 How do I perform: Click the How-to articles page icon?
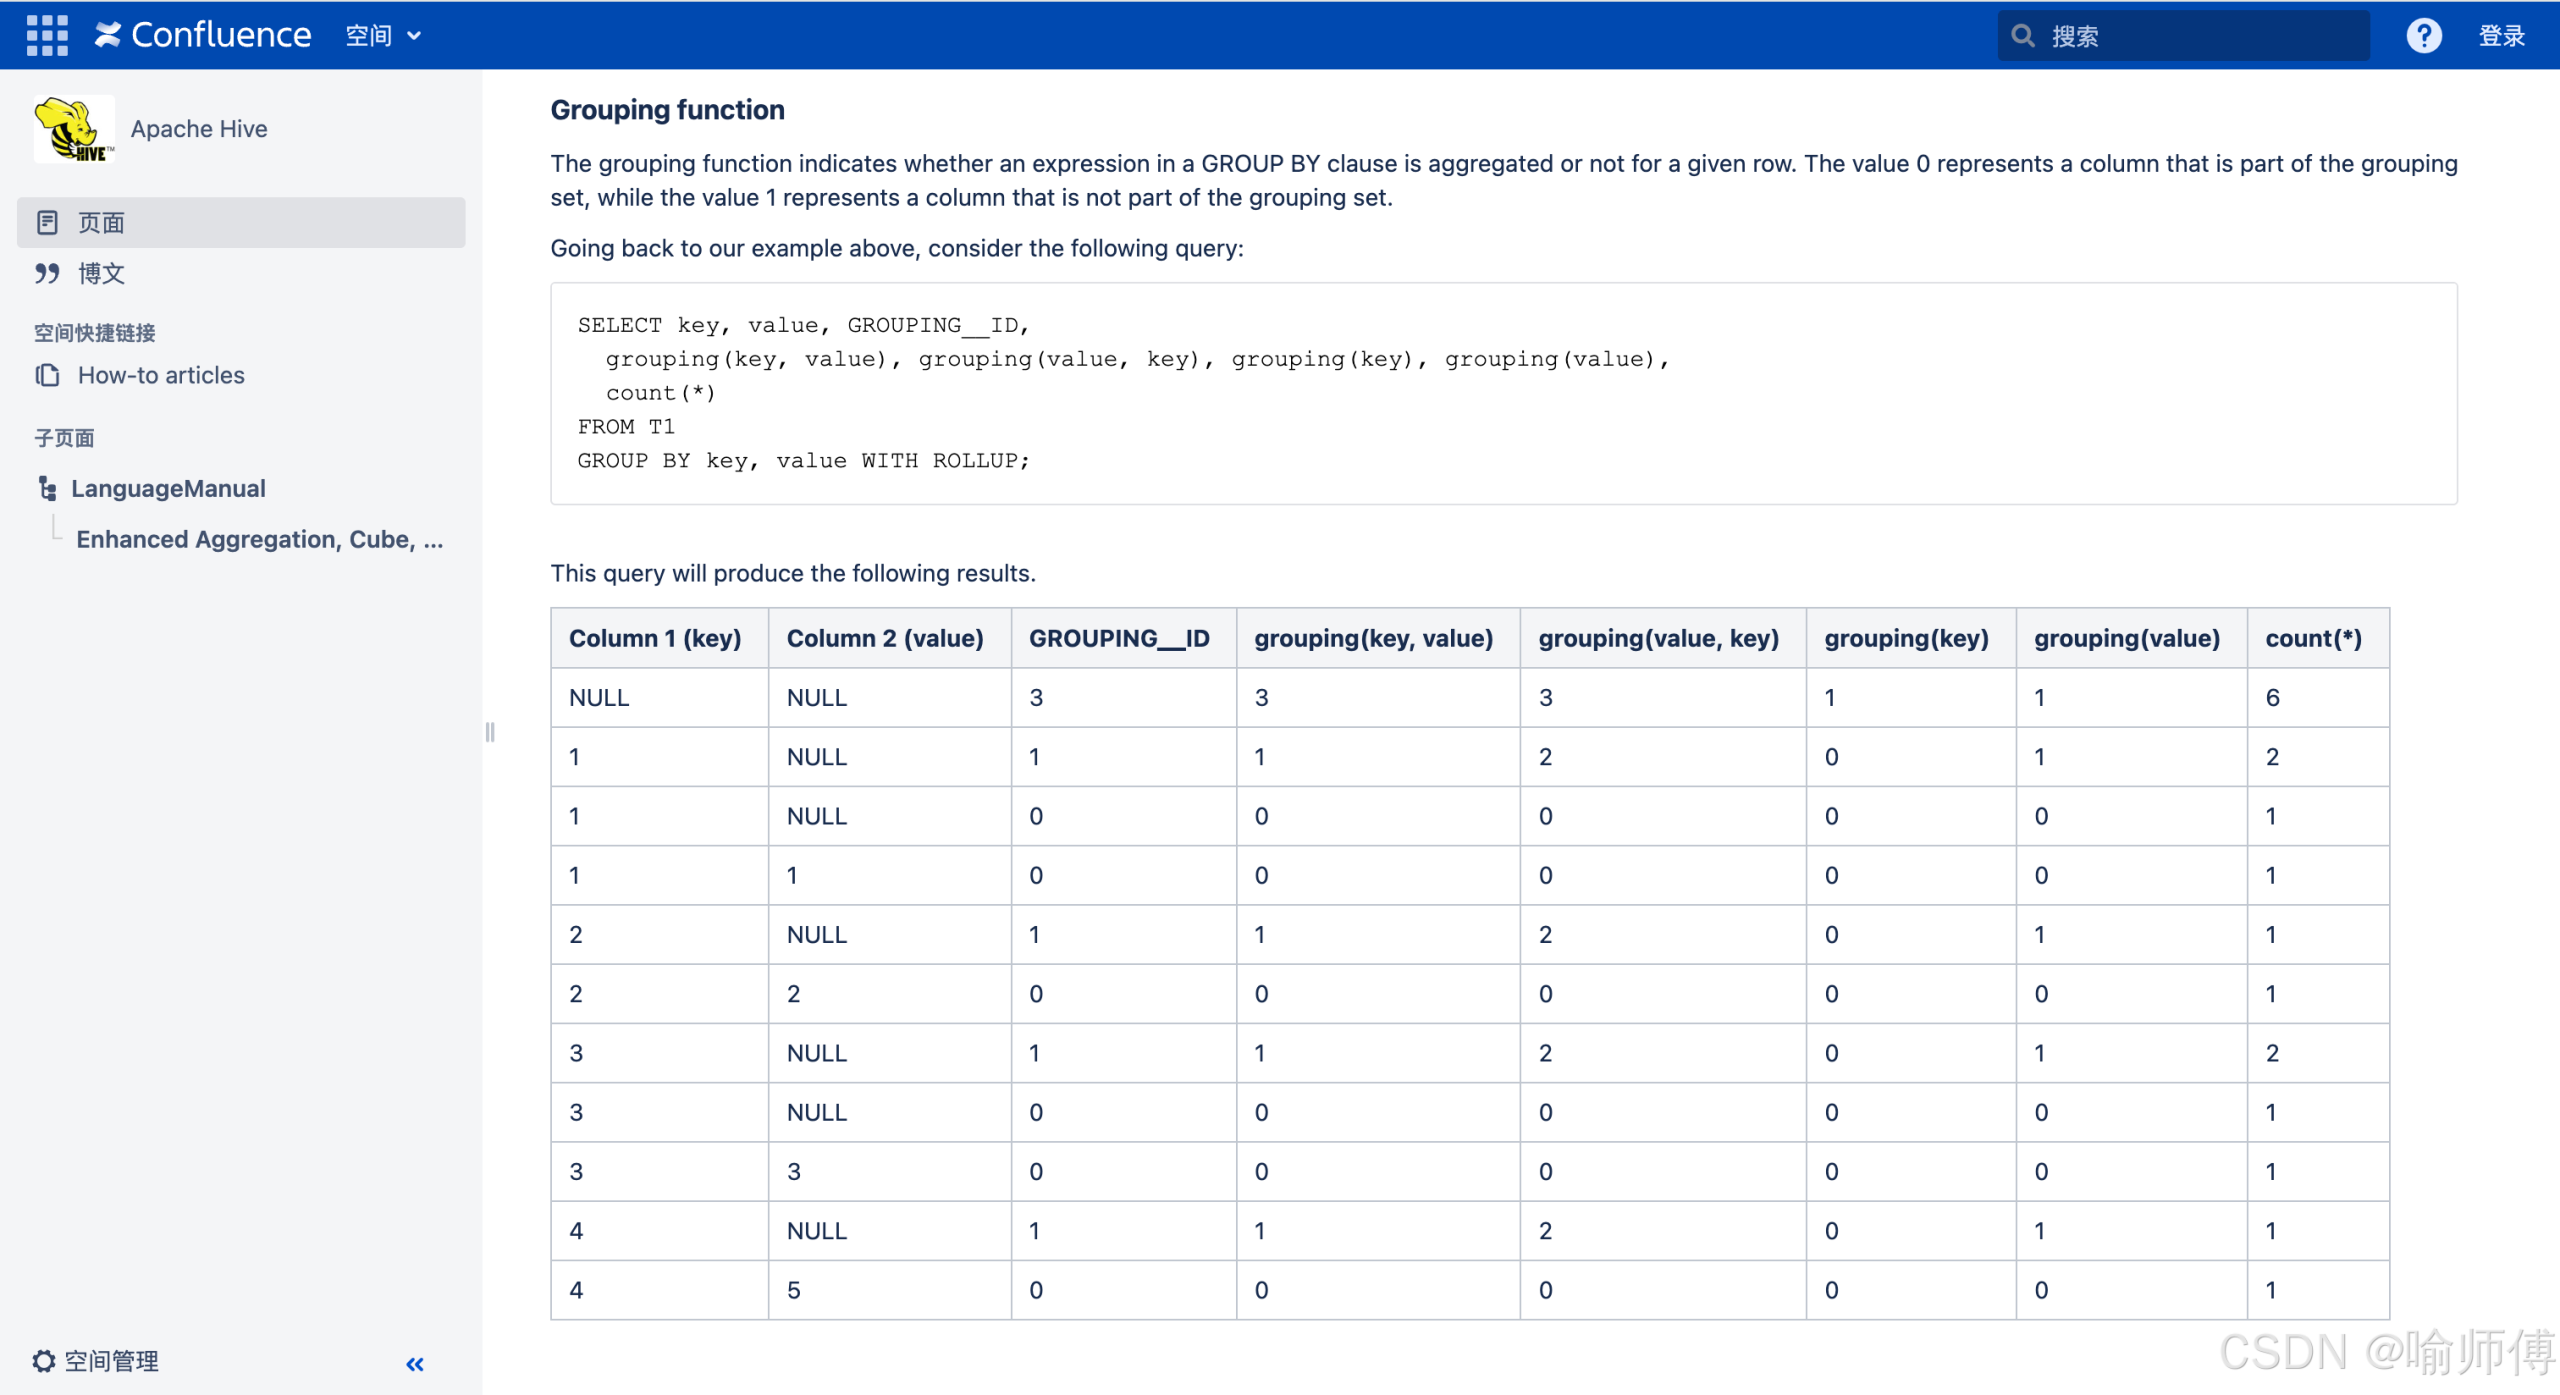click(47, 375)
